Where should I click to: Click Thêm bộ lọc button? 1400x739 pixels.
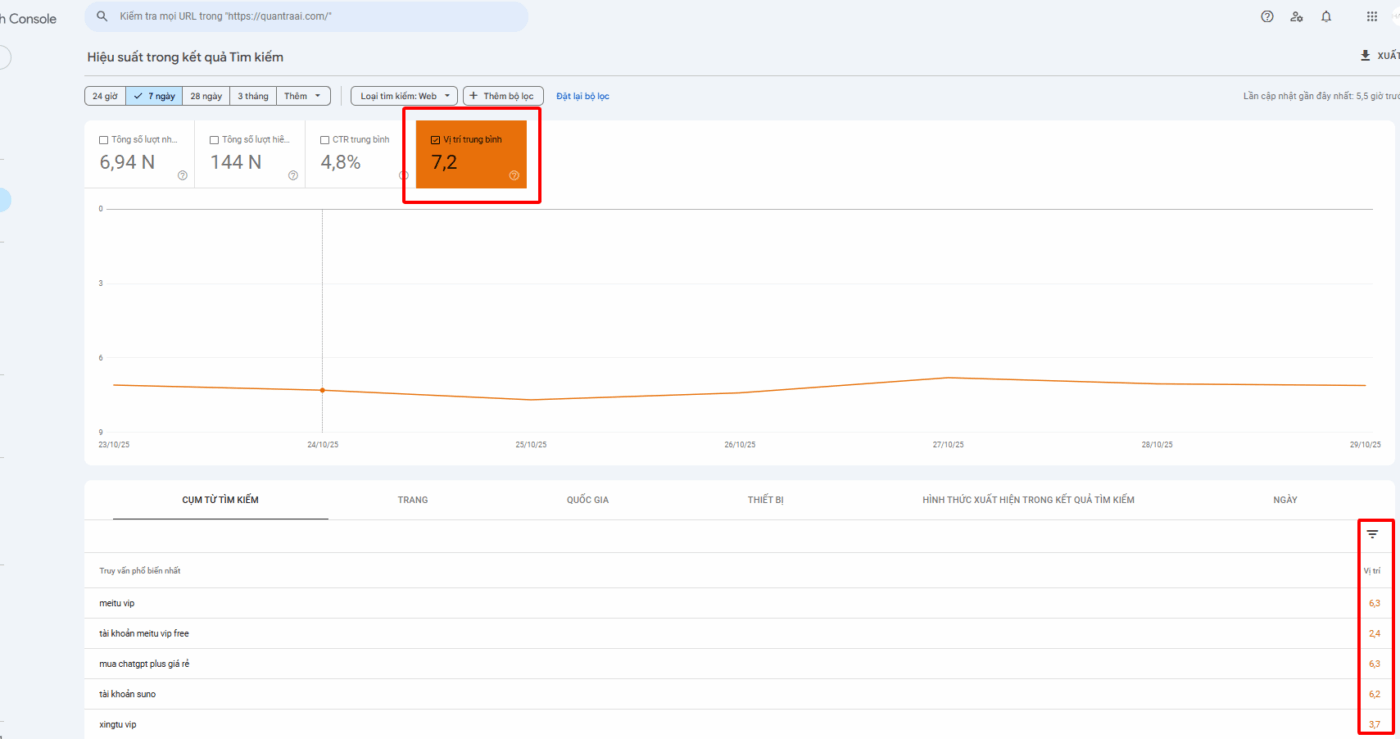coord(502,96)
